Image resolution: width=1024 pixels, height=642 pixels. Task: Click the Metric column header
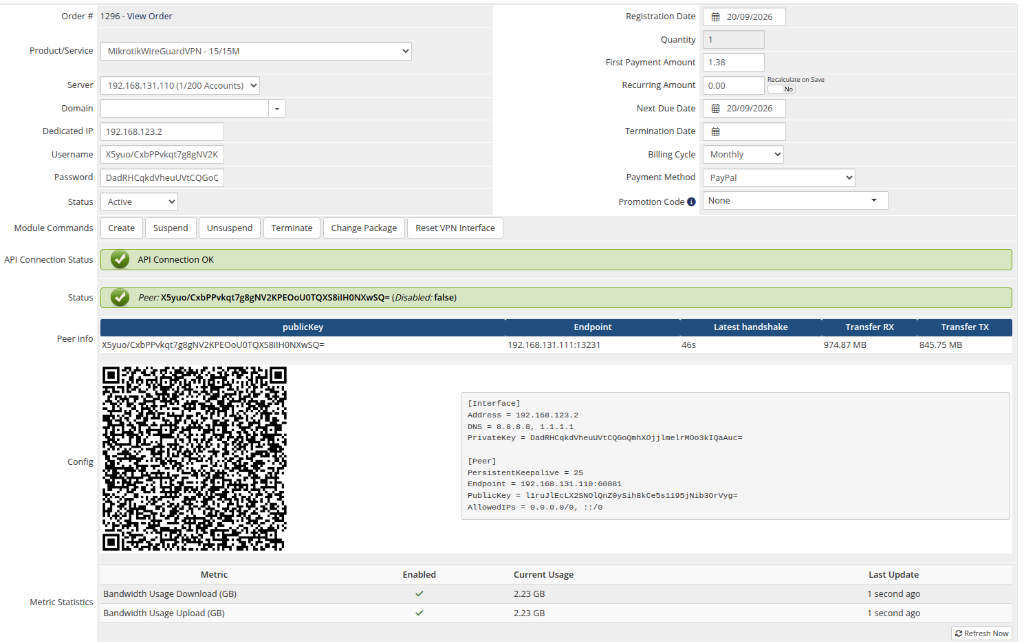214,575
